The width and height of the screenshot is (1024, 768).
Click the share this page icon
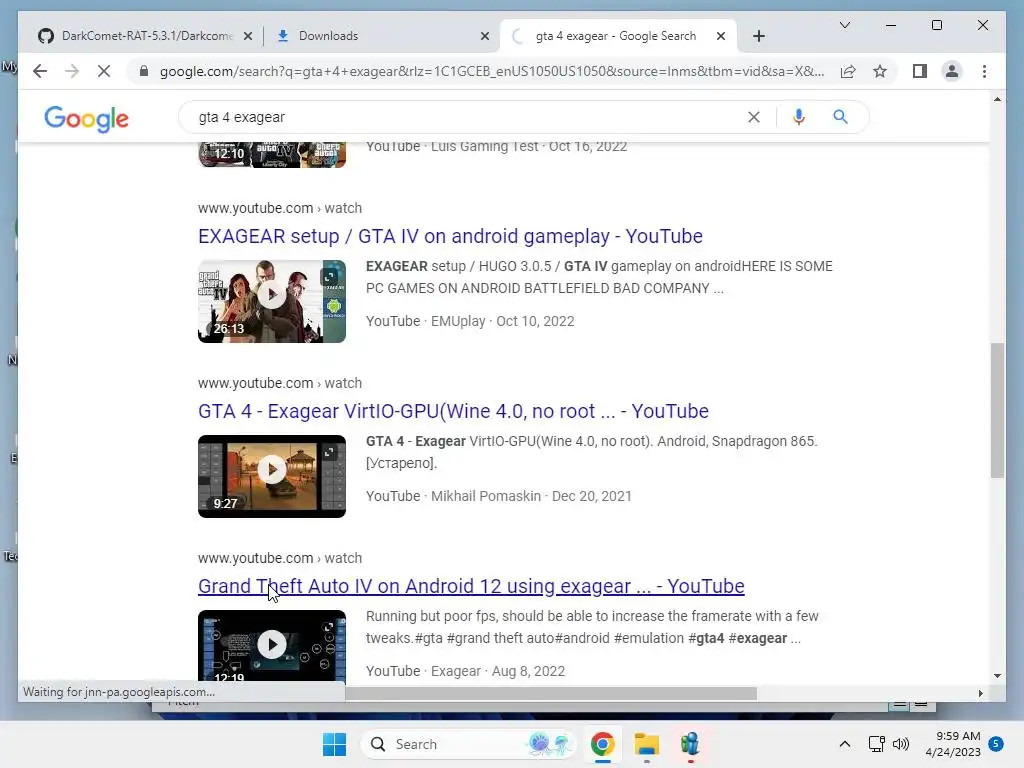(x=848, y=71)
